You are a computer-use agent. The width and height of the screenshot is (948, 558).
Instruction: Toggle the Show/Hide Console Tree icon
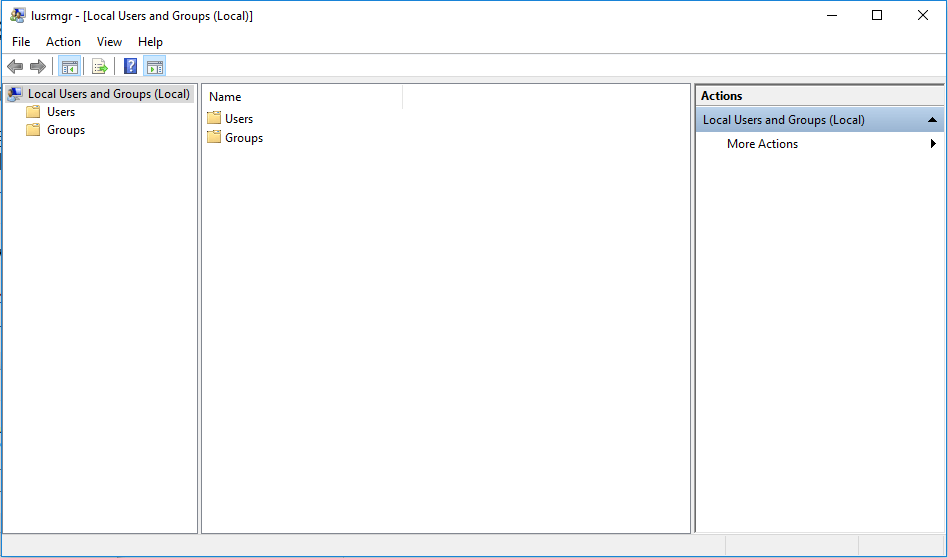click(x=69, y=67)
